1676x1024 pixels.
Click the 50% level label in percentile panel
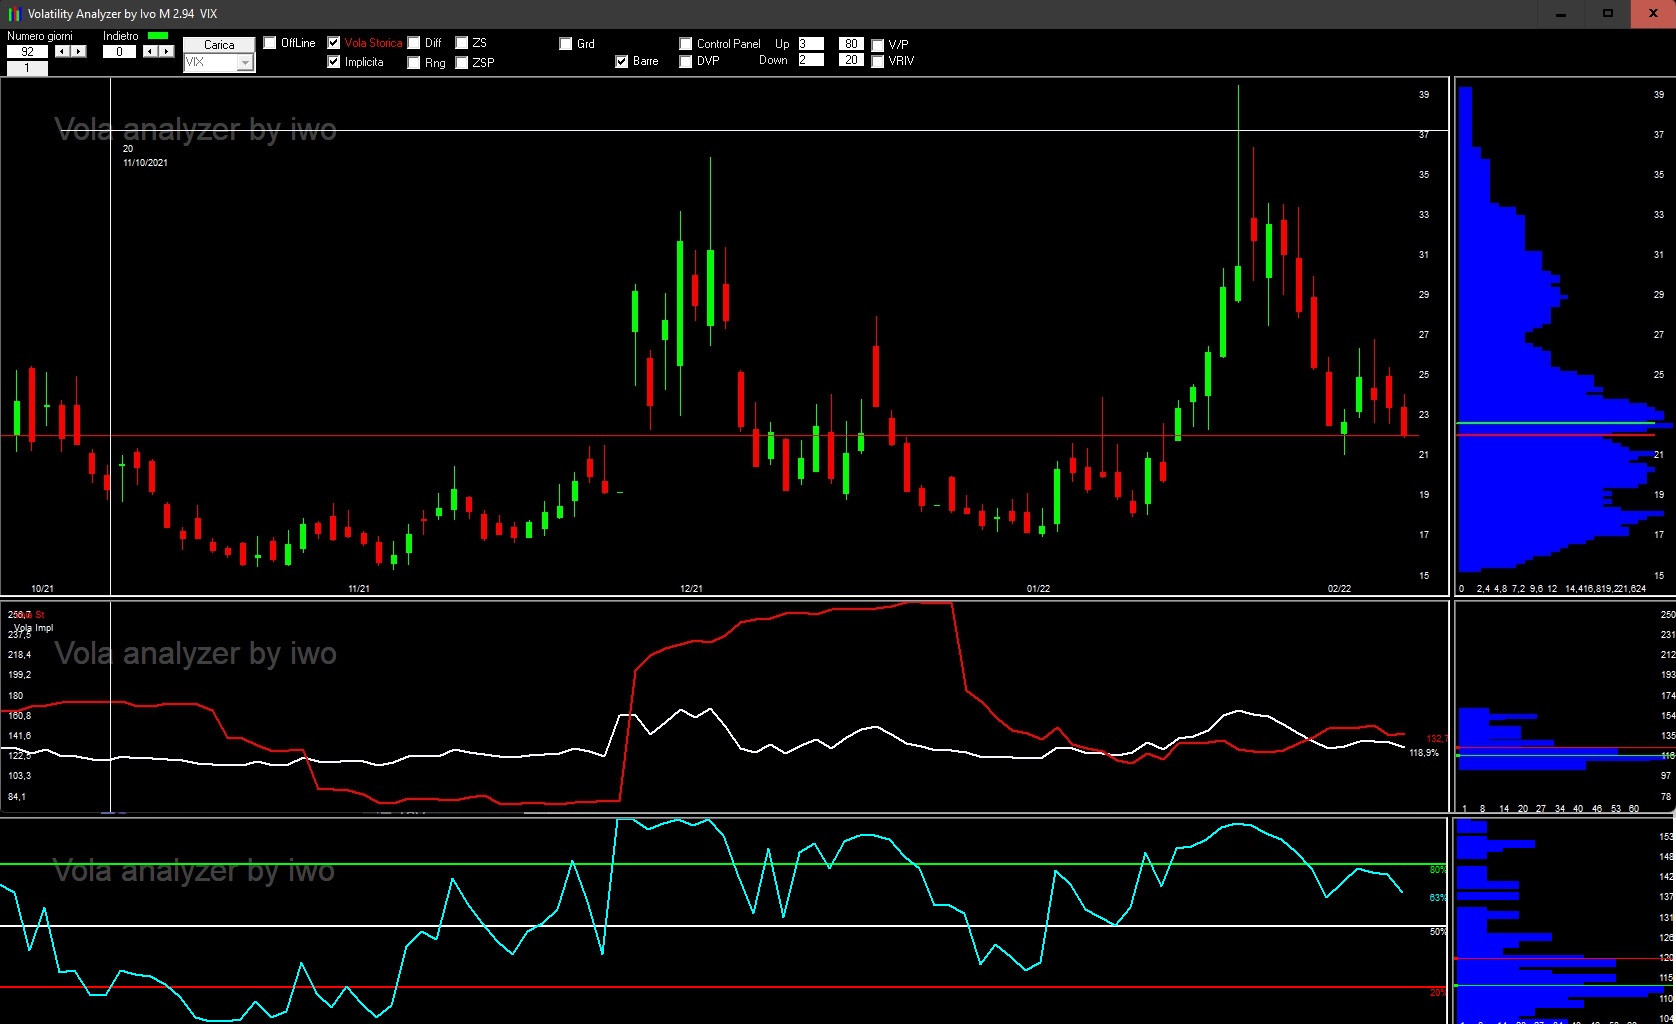[1437, 932]
